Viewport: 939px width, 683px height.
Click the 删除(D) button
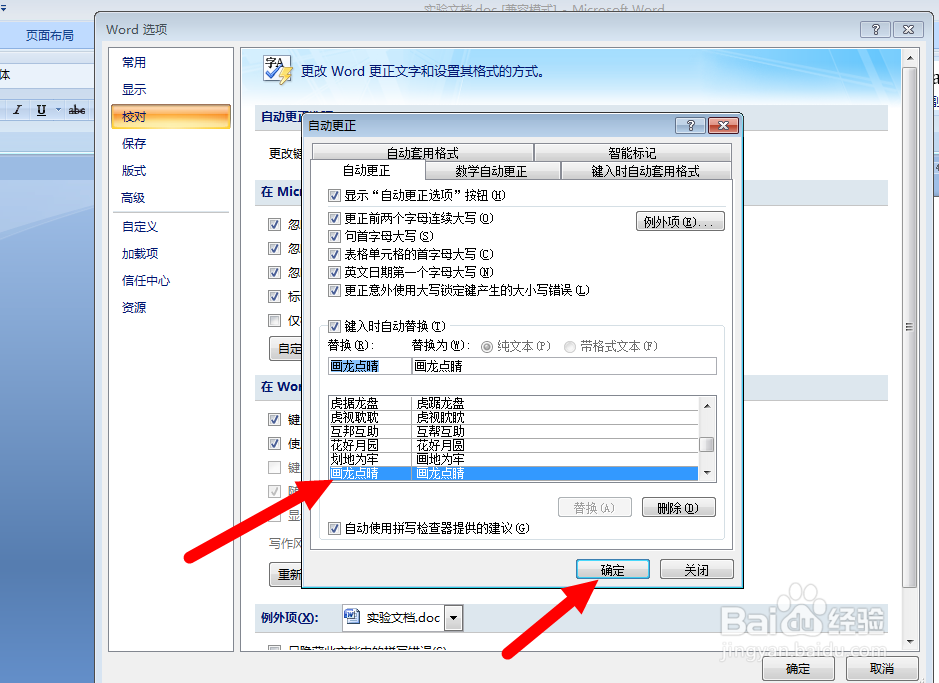tap(678, 508)
